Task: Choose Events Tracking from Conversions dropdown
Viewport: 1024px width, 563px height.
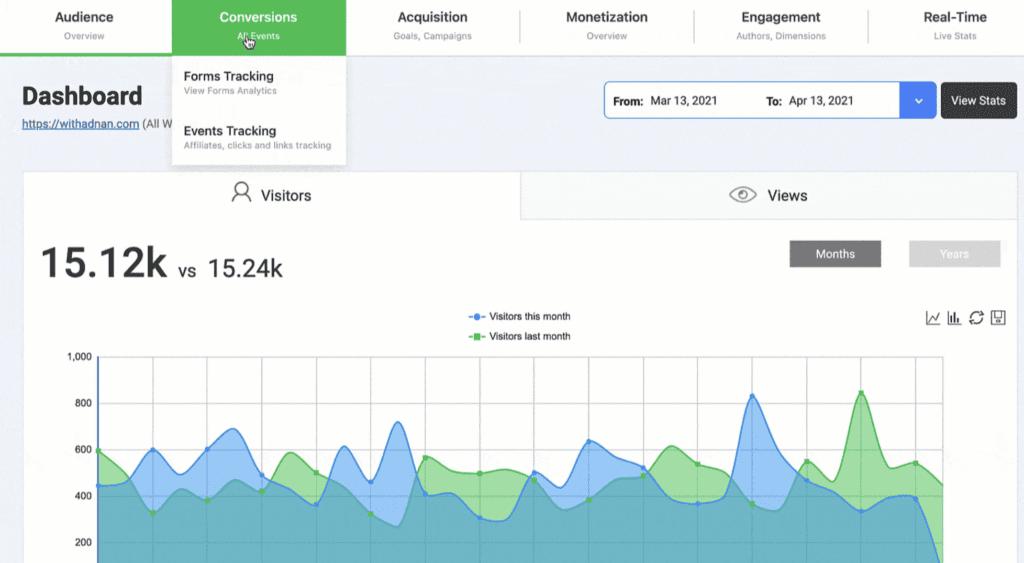Action: tap(230, 137)
